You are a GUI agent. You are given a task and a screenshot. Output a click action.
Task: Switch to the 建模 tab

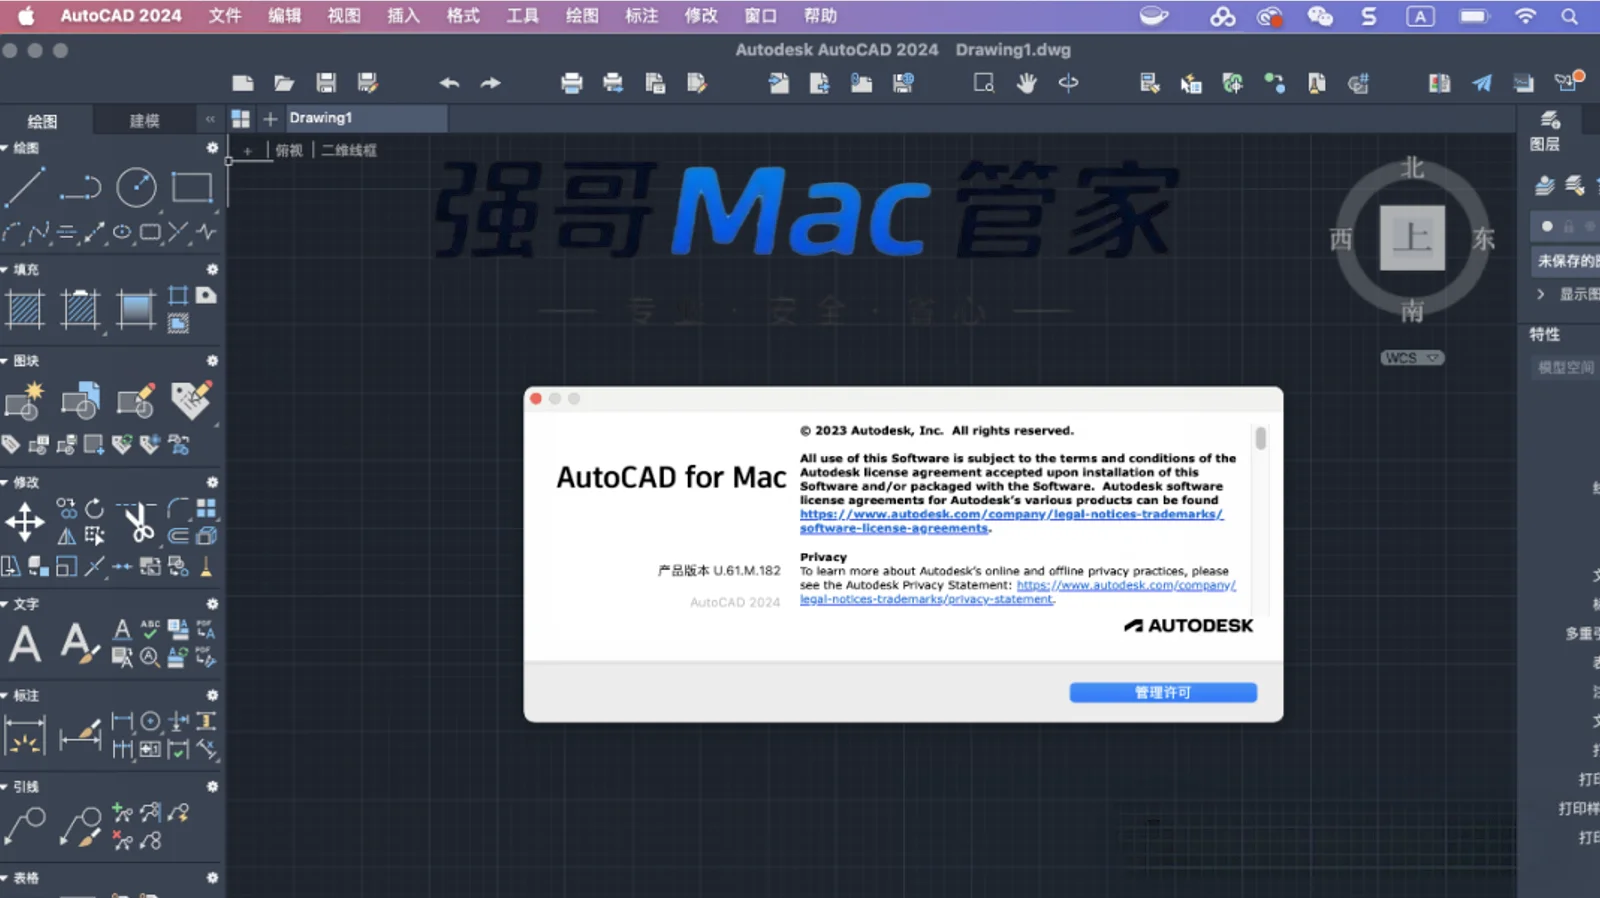tap(145, 121)
